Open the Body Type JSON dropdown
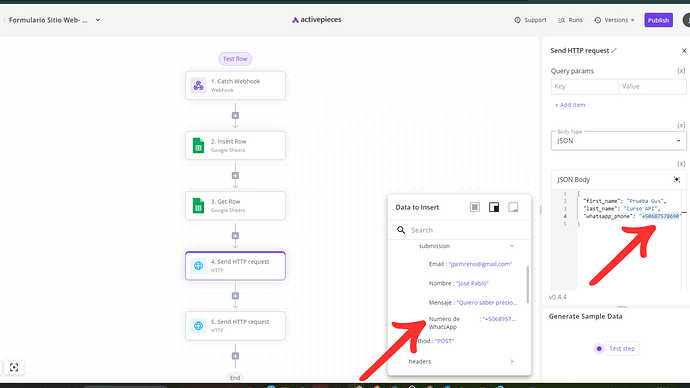This screenshot has height=388, width=690. [618, 141]
